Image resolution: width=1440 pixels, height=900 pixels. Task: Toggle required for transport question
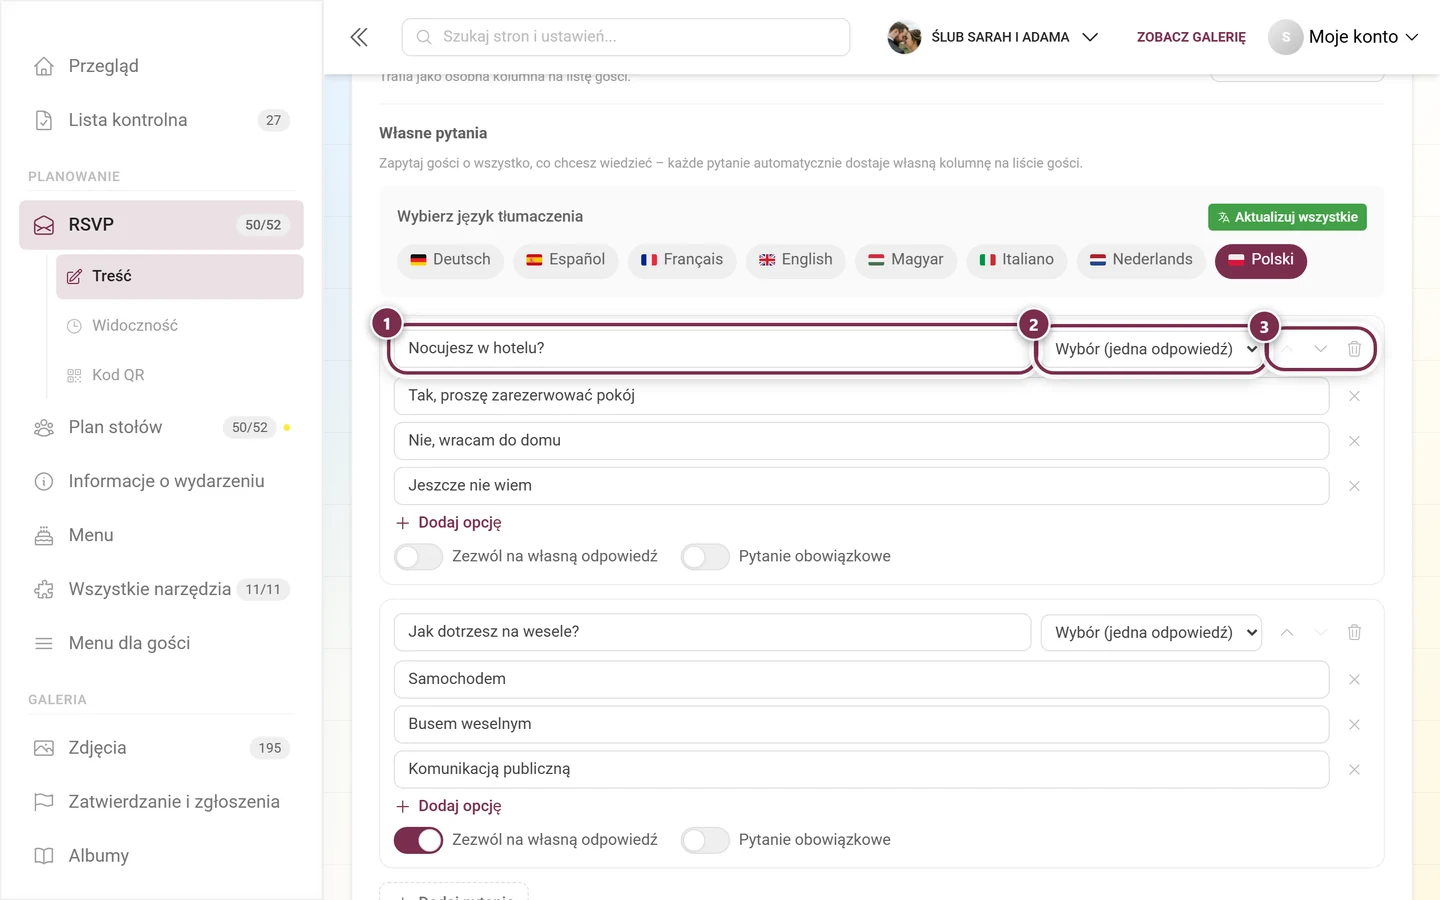pyautogui.click(x=705, y=840)
